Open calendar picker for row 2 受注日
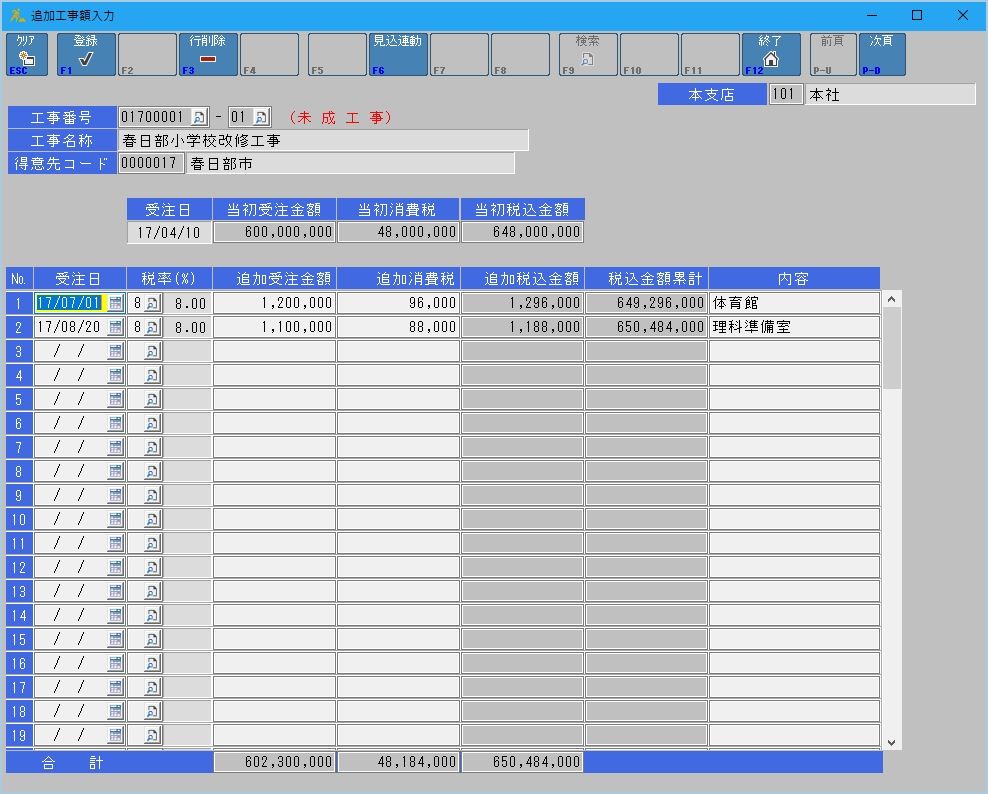Image resolution: width=988 pixels, height=794 pixels. point(115,327)
